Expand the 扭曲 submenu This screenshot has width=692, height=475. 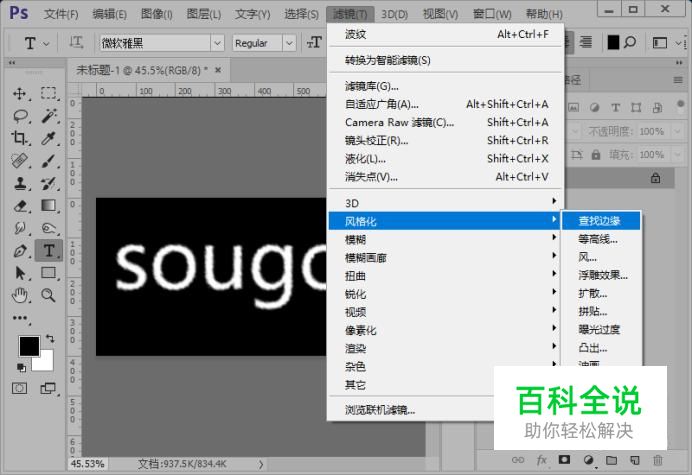pos(445,276)
